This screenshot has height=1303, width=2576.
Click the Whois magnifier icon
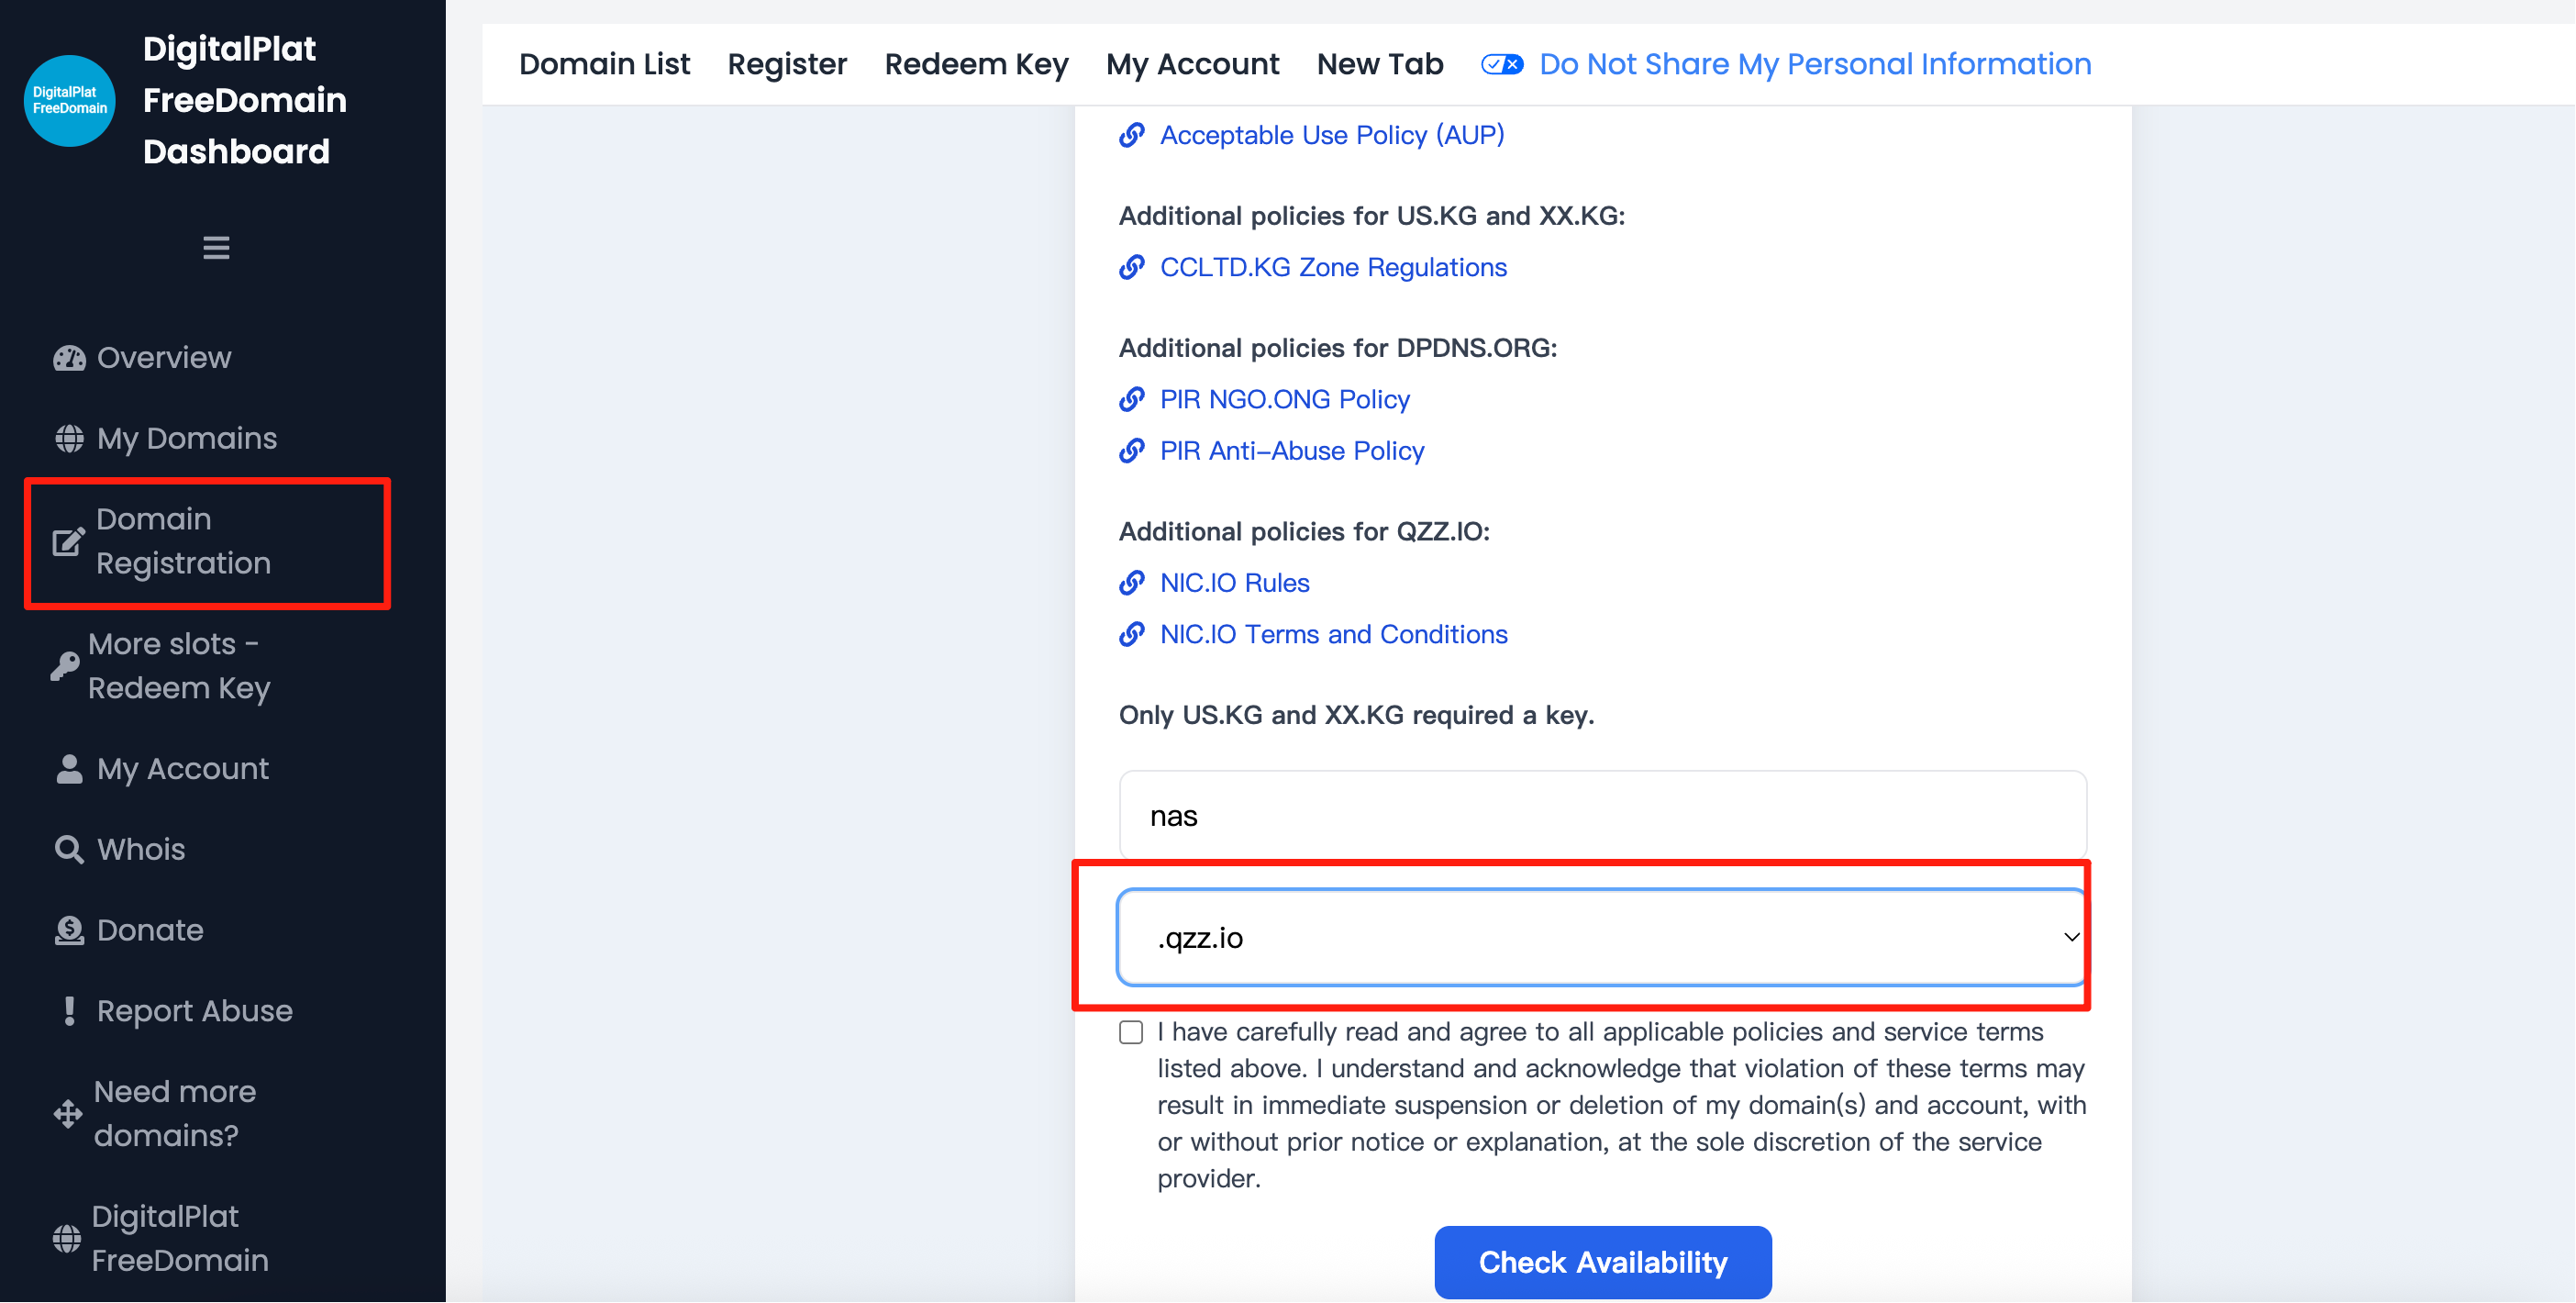[69, 850]
